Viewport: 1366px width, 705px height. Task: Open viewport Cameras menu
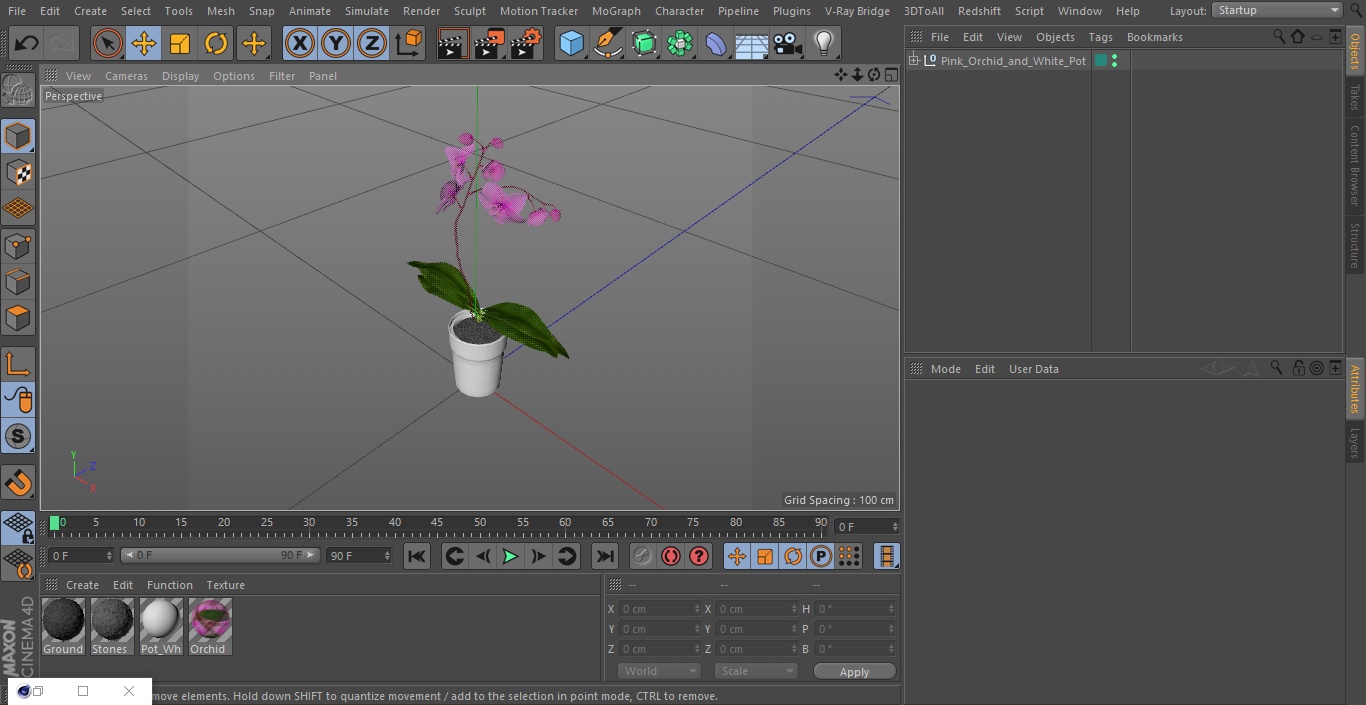(x=126, y=76)
